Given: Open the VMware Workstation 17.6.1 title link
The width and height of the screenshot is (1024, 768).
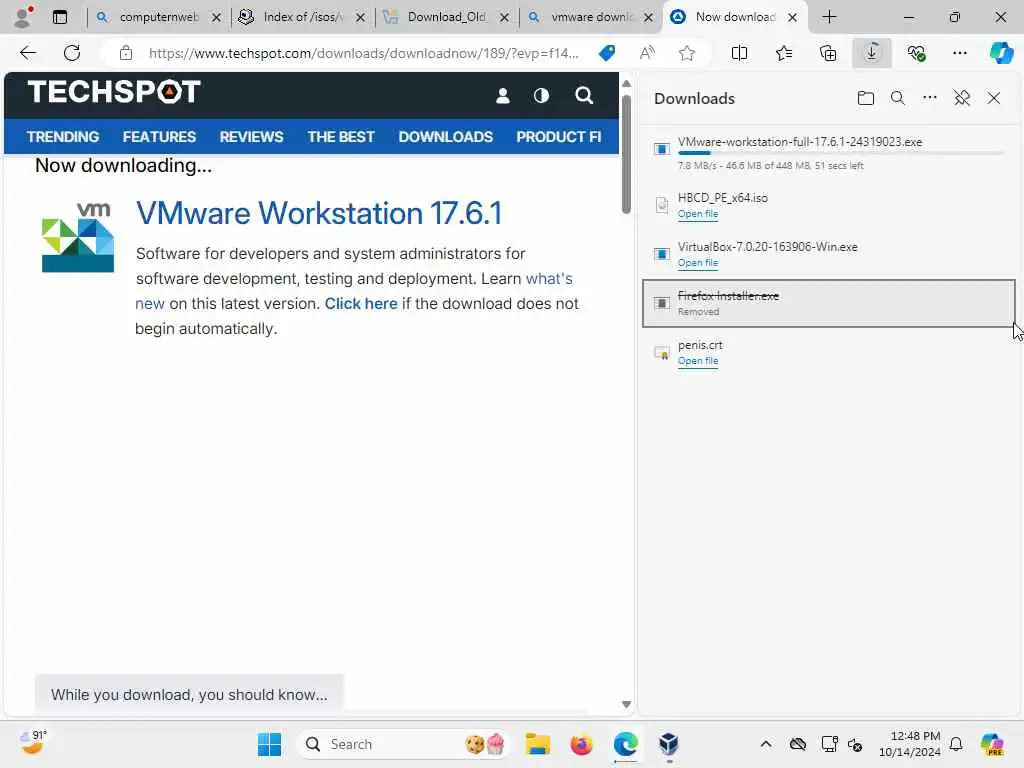Looking at the screenshot, I should pos(319,213).
